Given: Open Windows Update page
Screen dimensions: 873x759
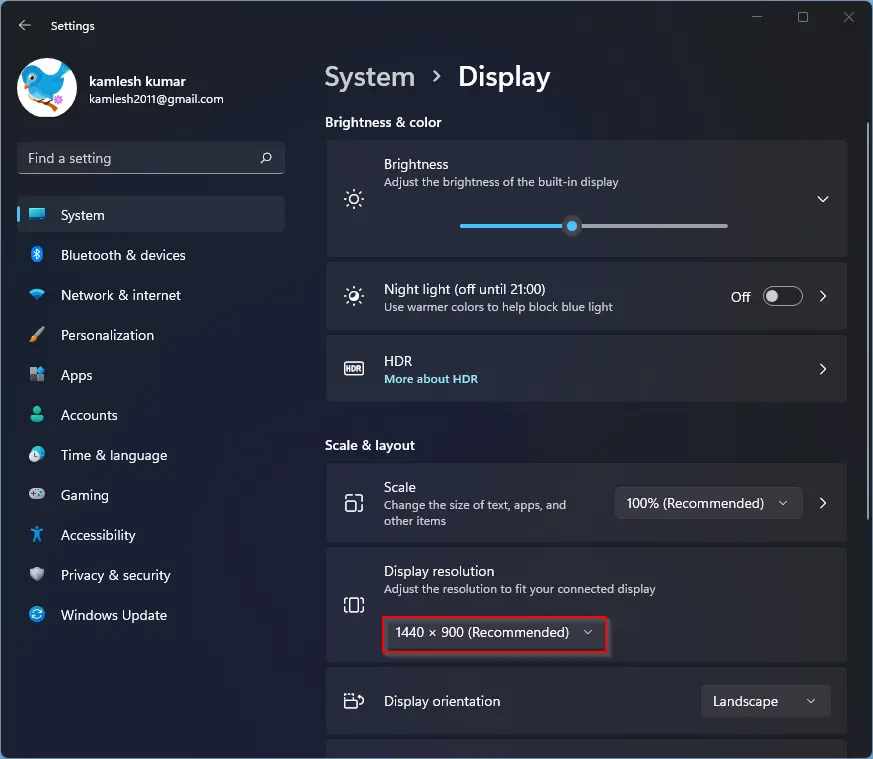Looking at the screenshot, I should (151, 614).
